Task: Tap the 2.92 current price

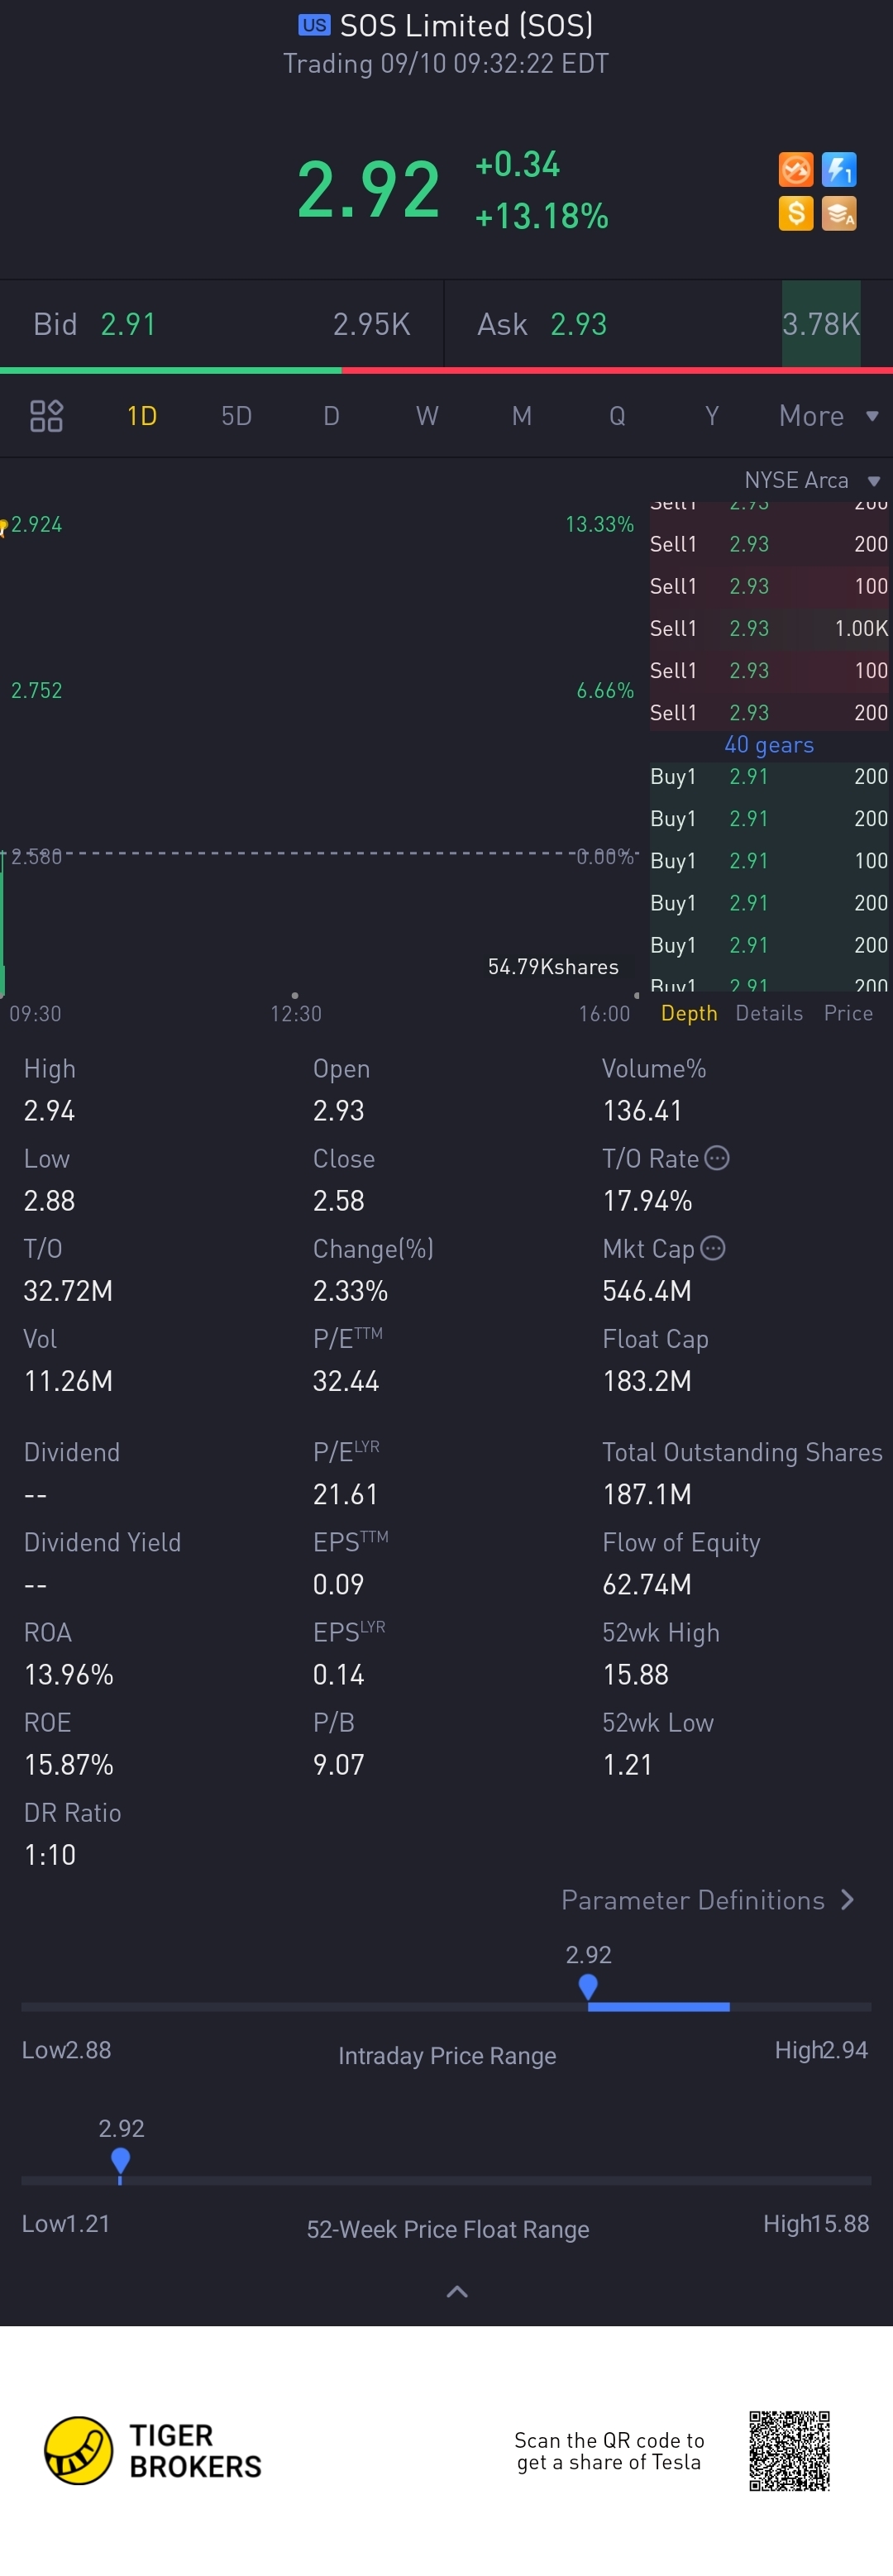Action: point(368,189)
